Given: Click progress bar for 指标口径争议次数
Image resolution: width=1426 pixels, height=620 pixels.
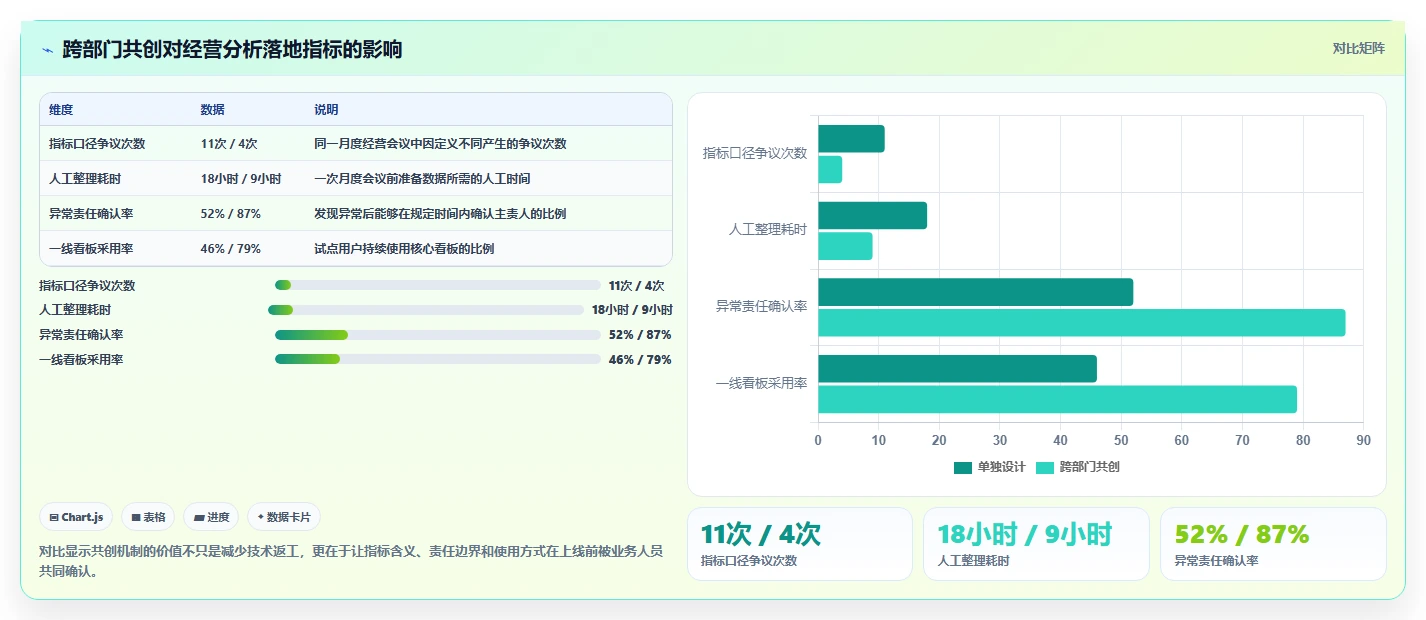Looking at the screenshot, I should coord(438,285).
